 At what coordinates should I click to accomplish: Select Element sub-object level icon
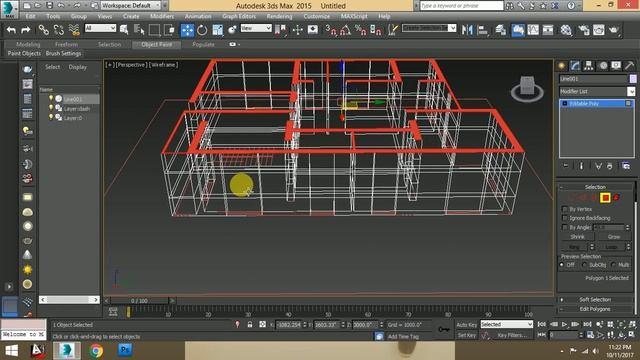(616, 198)
